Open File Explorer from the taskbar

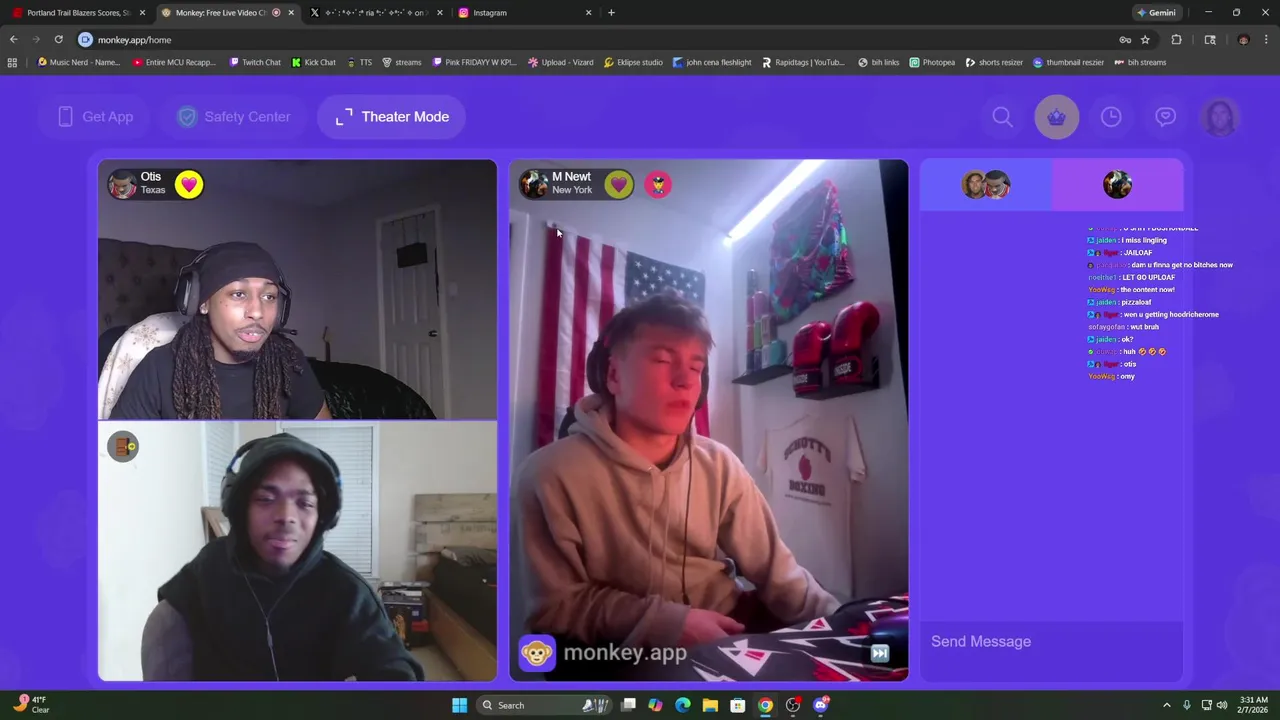710,705
